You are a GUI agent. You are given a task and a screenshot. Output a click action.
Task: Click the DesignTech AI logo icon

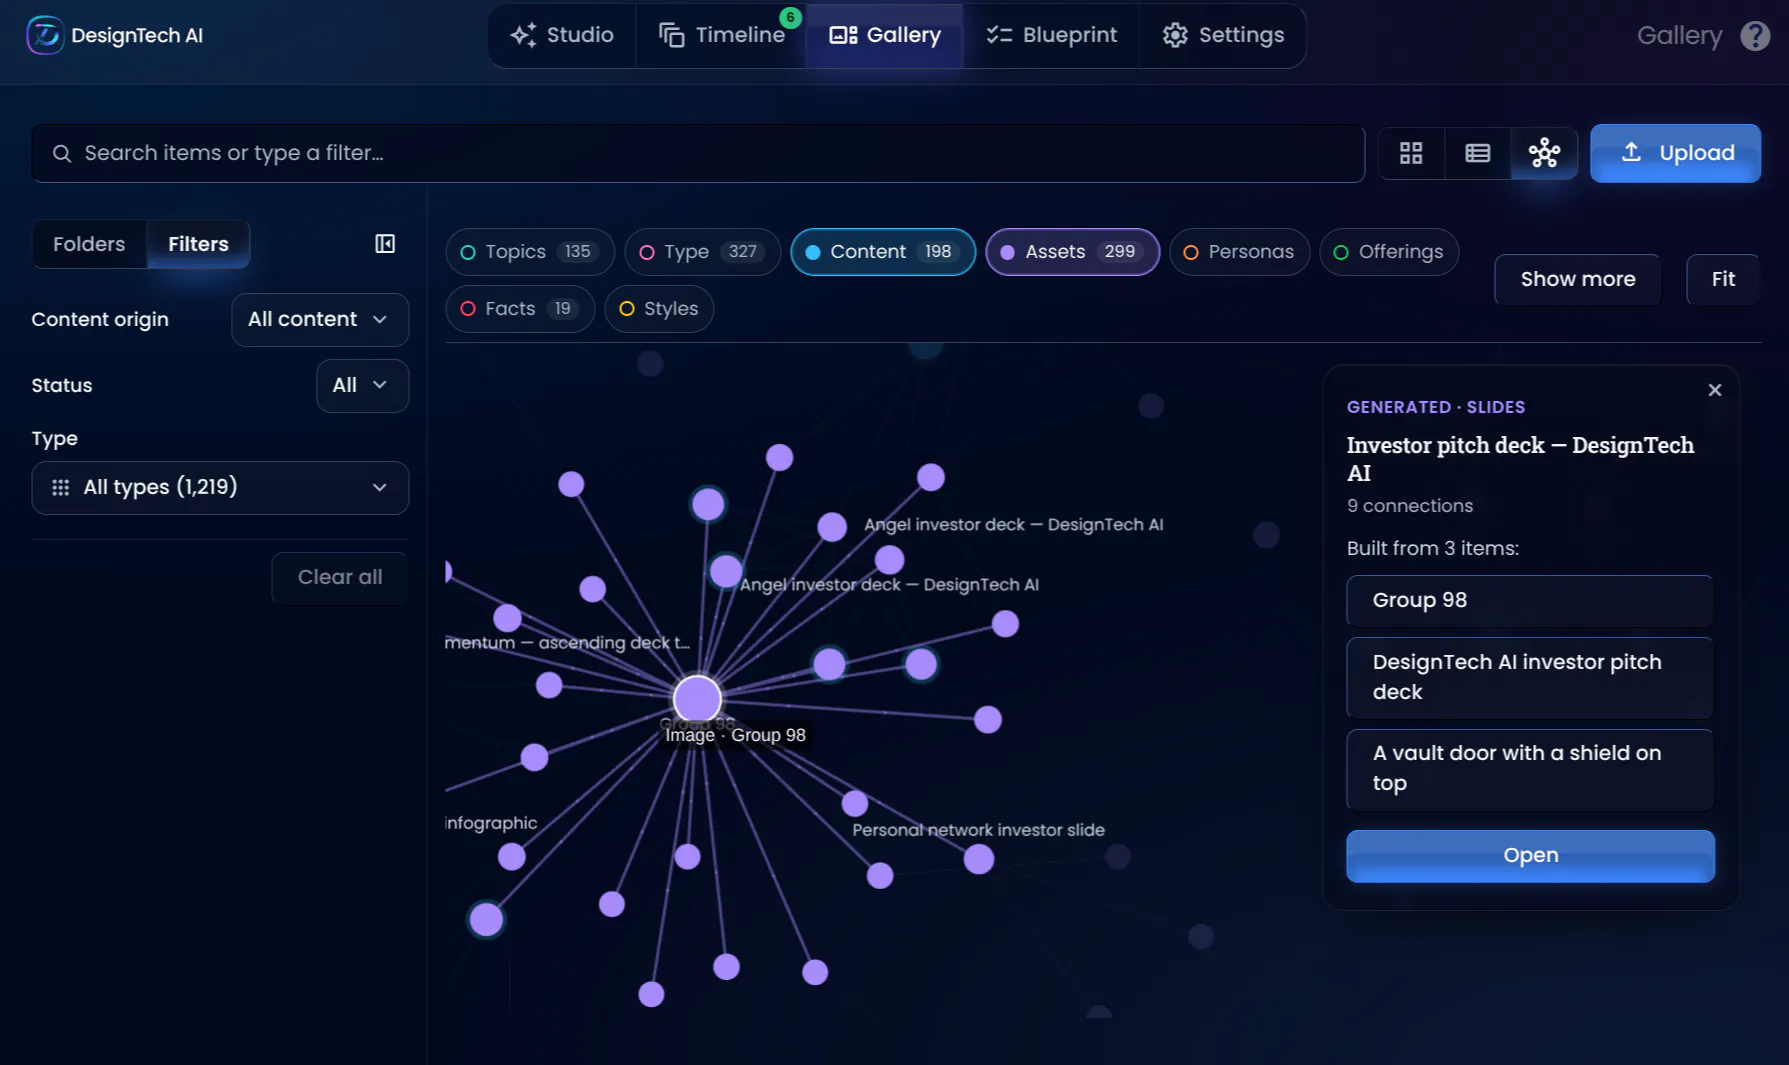click(45, 35)
